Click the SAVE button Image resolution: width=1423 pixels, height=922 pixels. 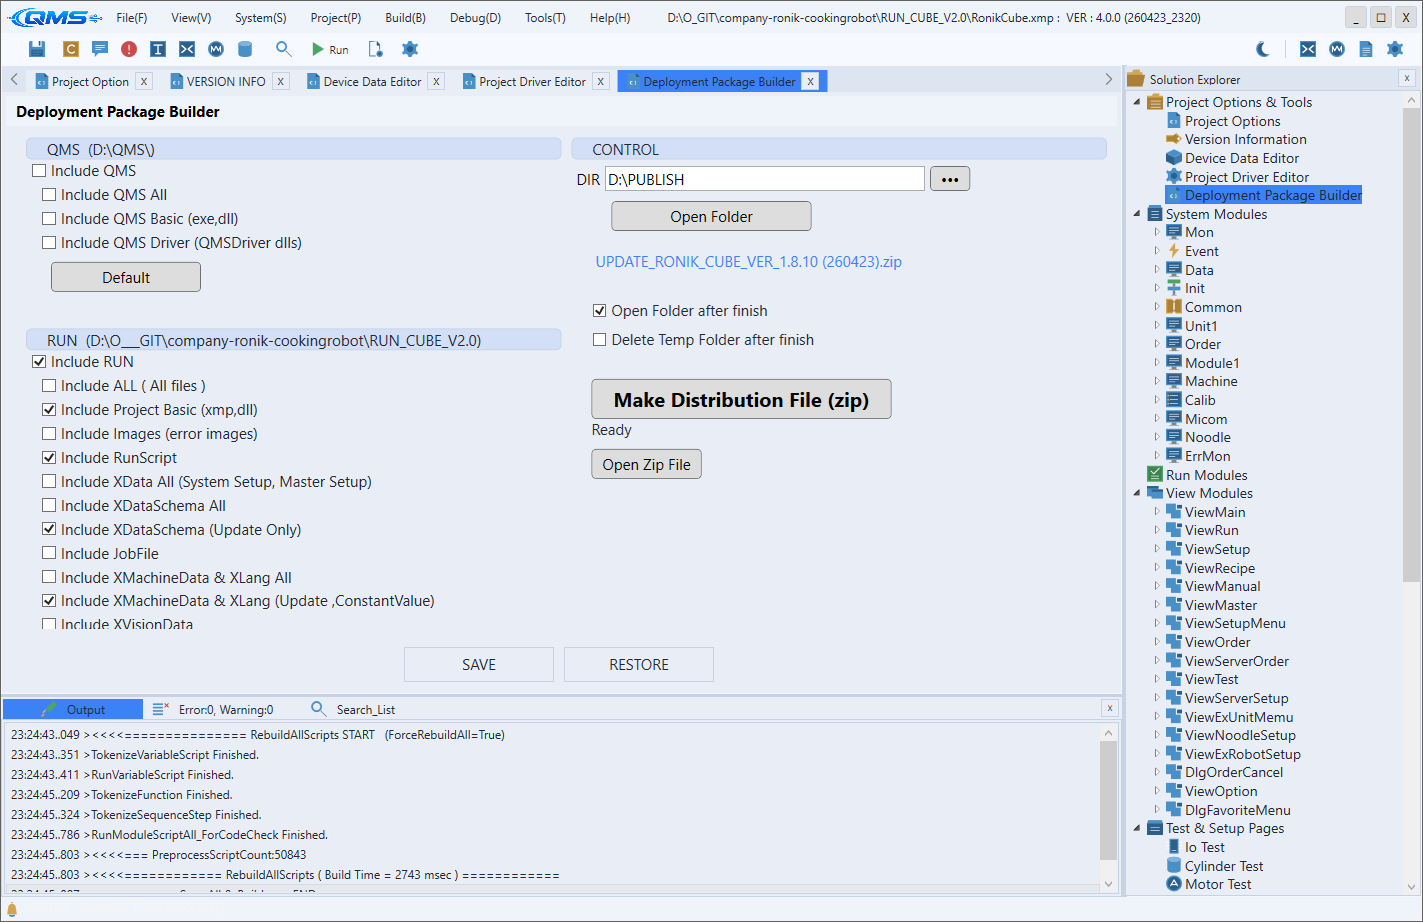[479, 665]
